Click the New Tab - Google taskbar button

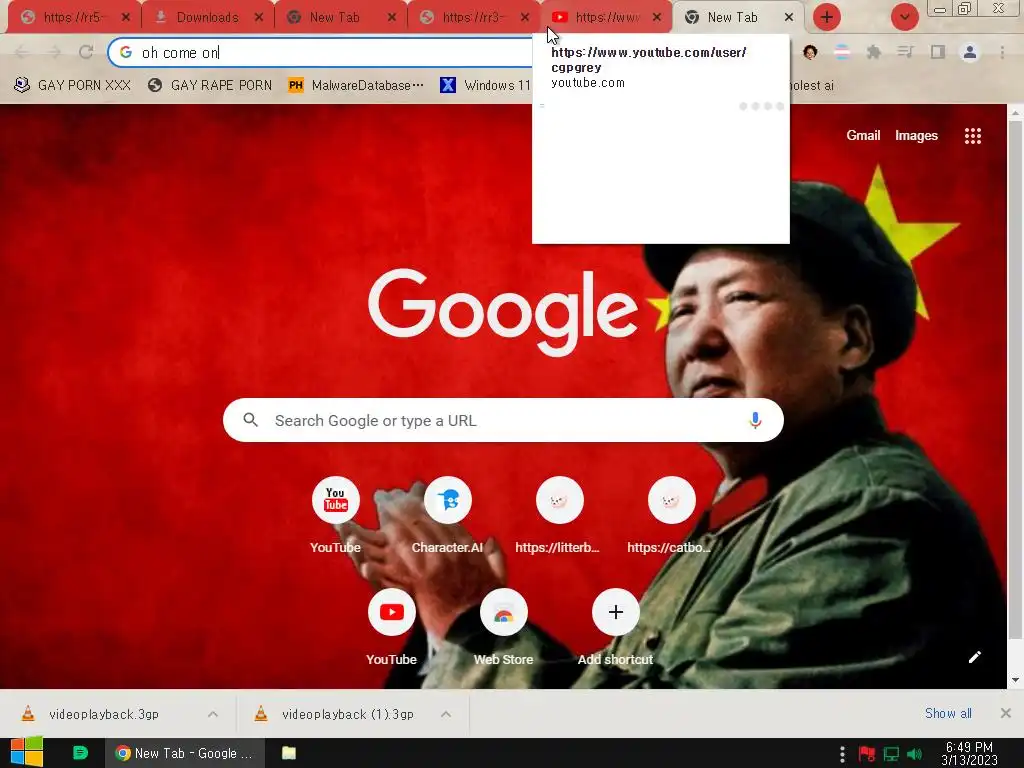185,753
